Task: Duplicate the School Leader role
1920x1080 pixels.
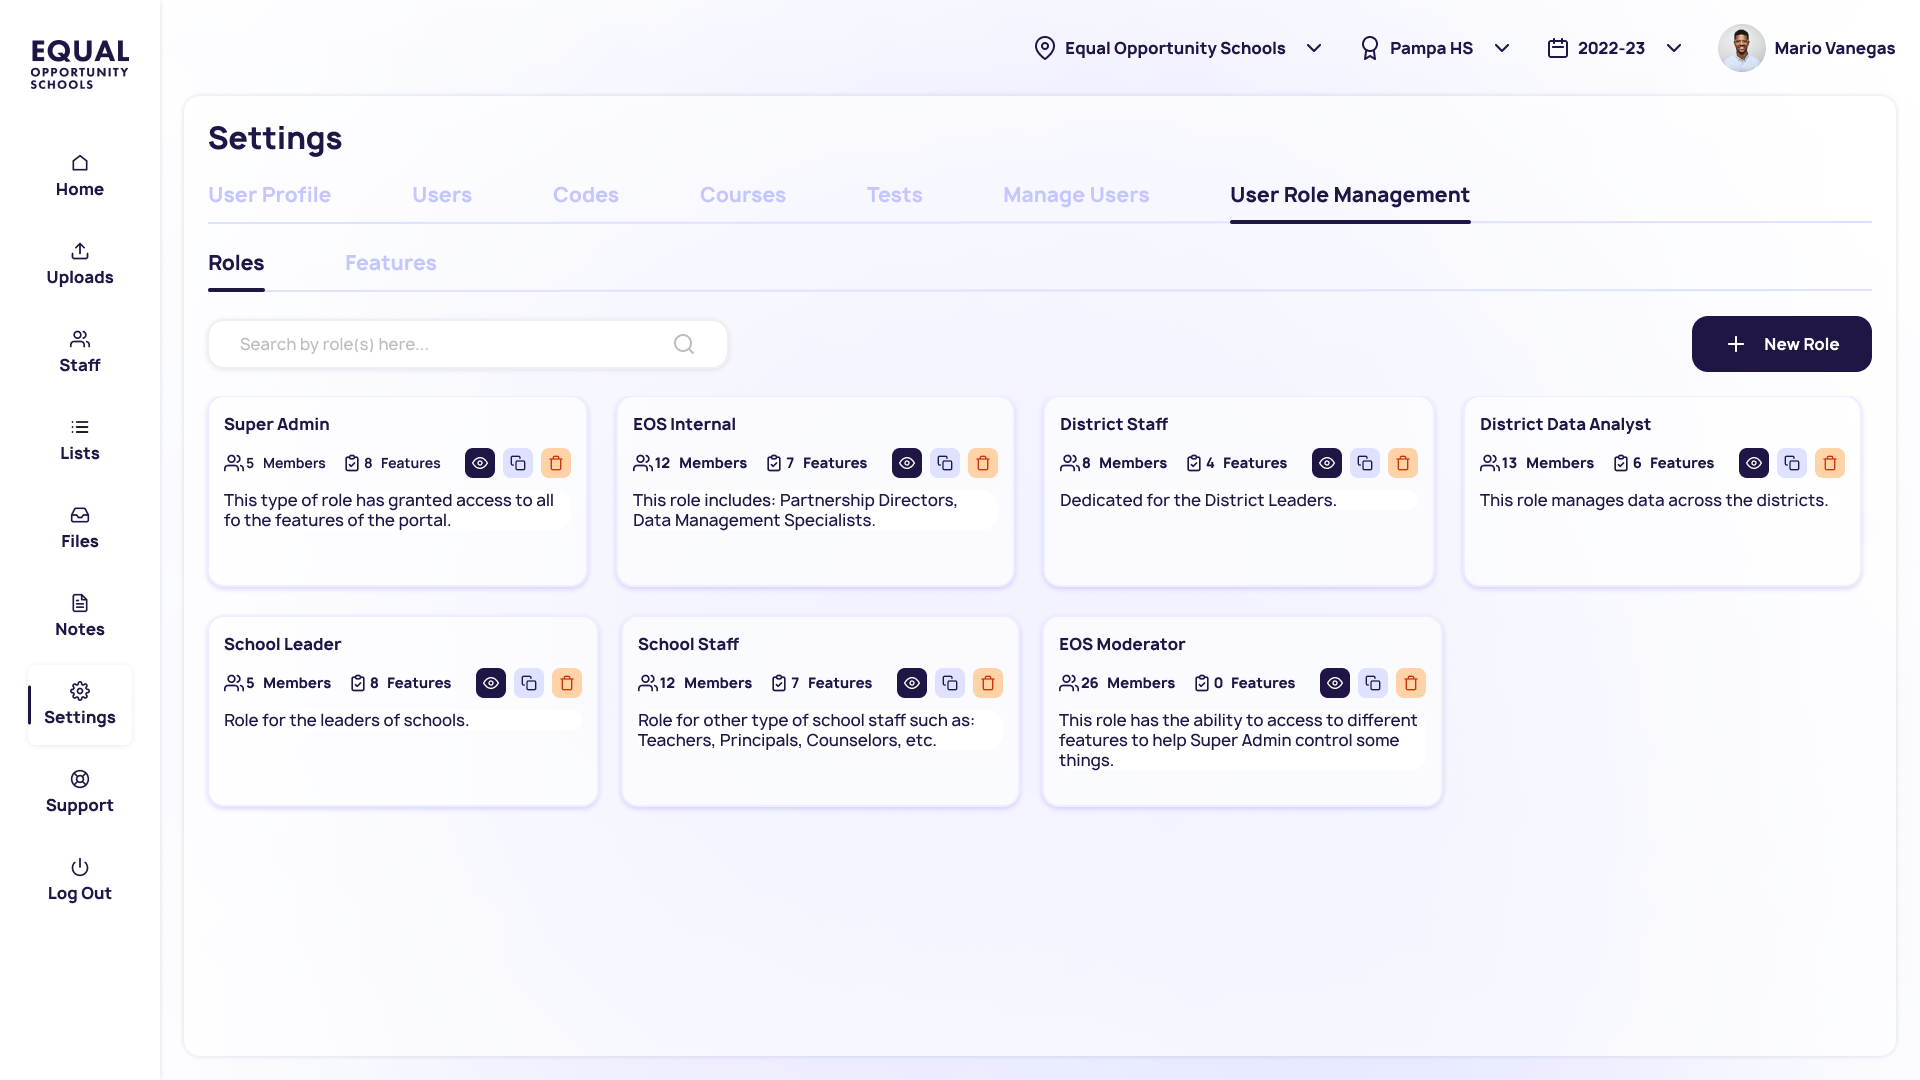Action: click(529, 683)
